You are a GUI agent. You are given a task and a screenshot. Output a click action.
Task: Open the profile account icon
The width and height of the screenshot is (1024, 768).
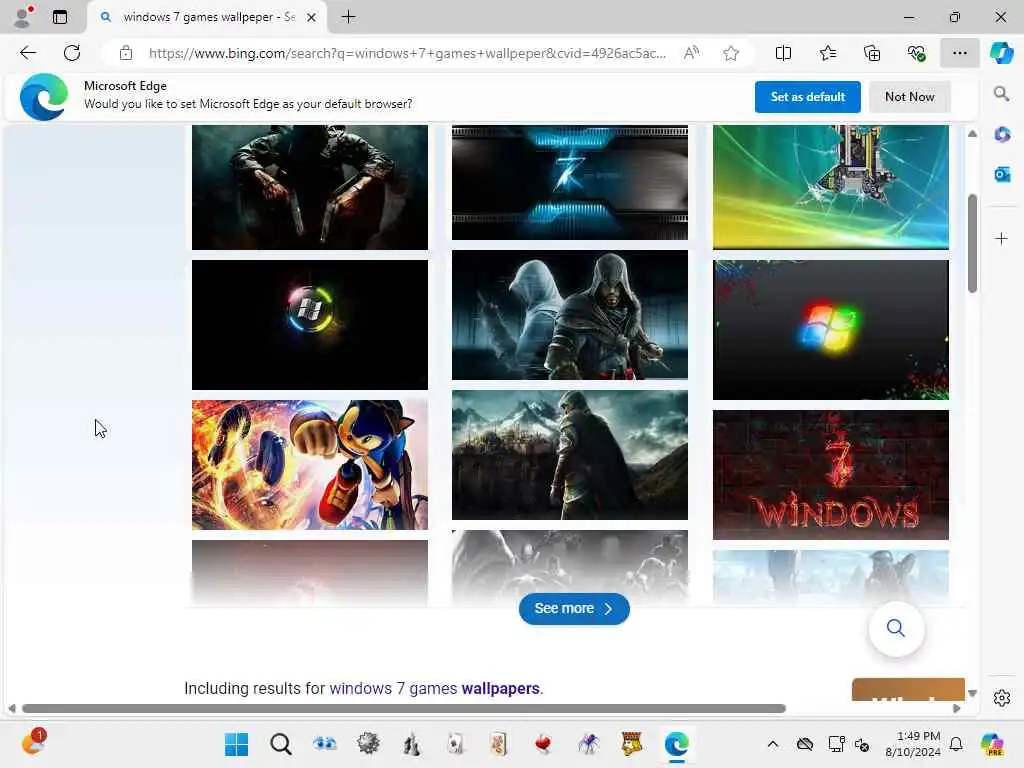(24, 17)
